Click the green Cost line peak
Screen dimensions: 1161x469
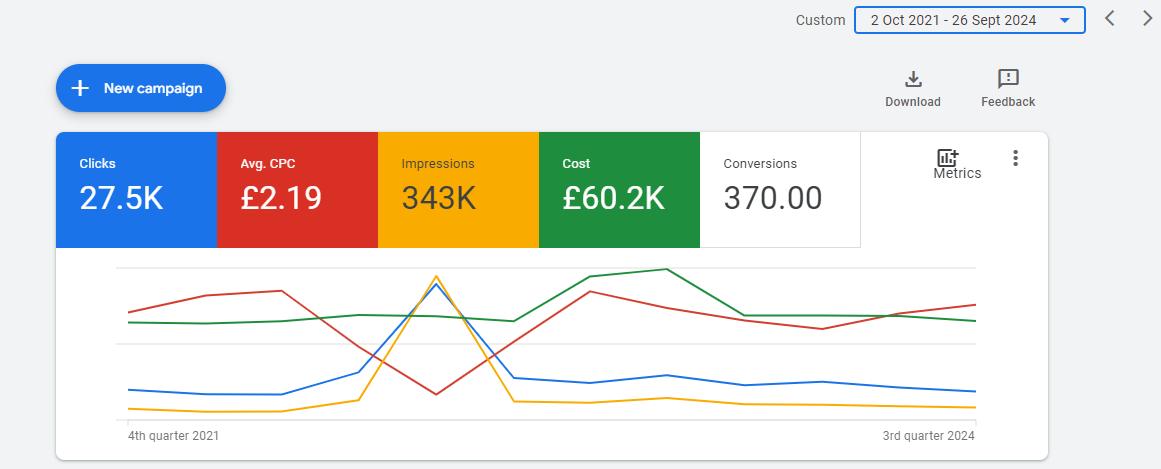667,269
